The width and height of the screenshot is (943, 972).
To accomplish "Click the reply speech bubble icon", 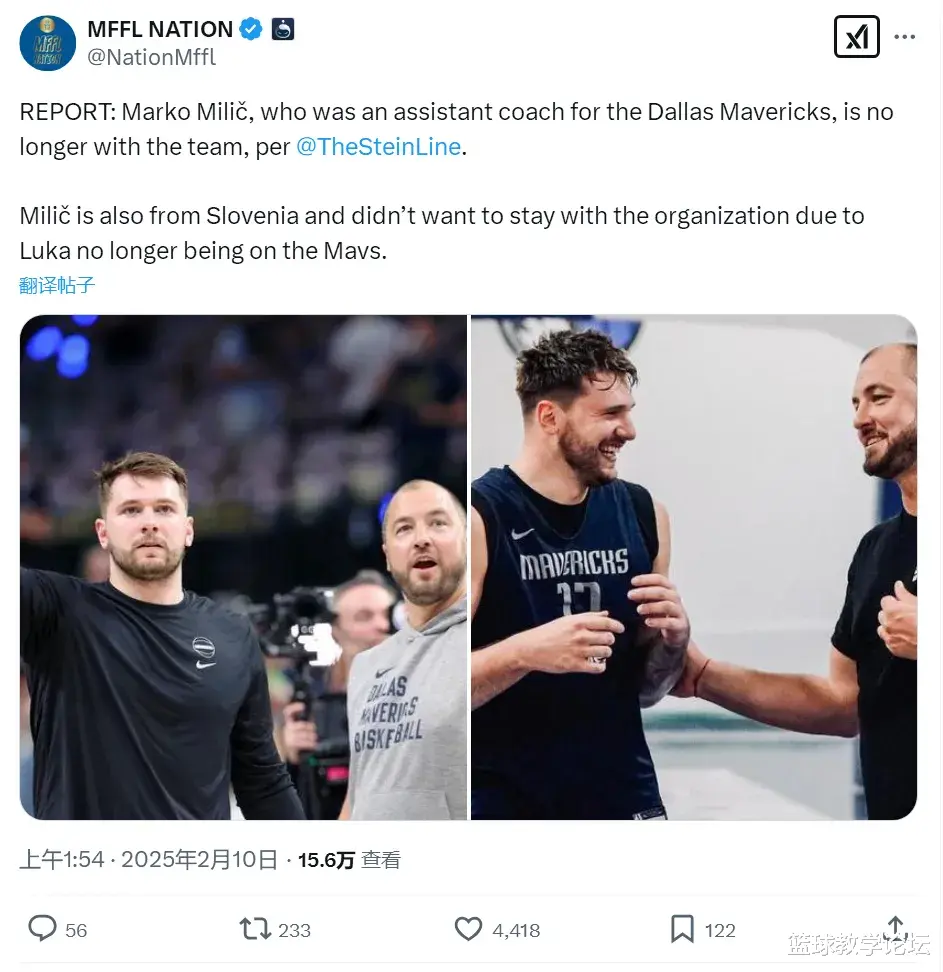I will click(42, 929).
